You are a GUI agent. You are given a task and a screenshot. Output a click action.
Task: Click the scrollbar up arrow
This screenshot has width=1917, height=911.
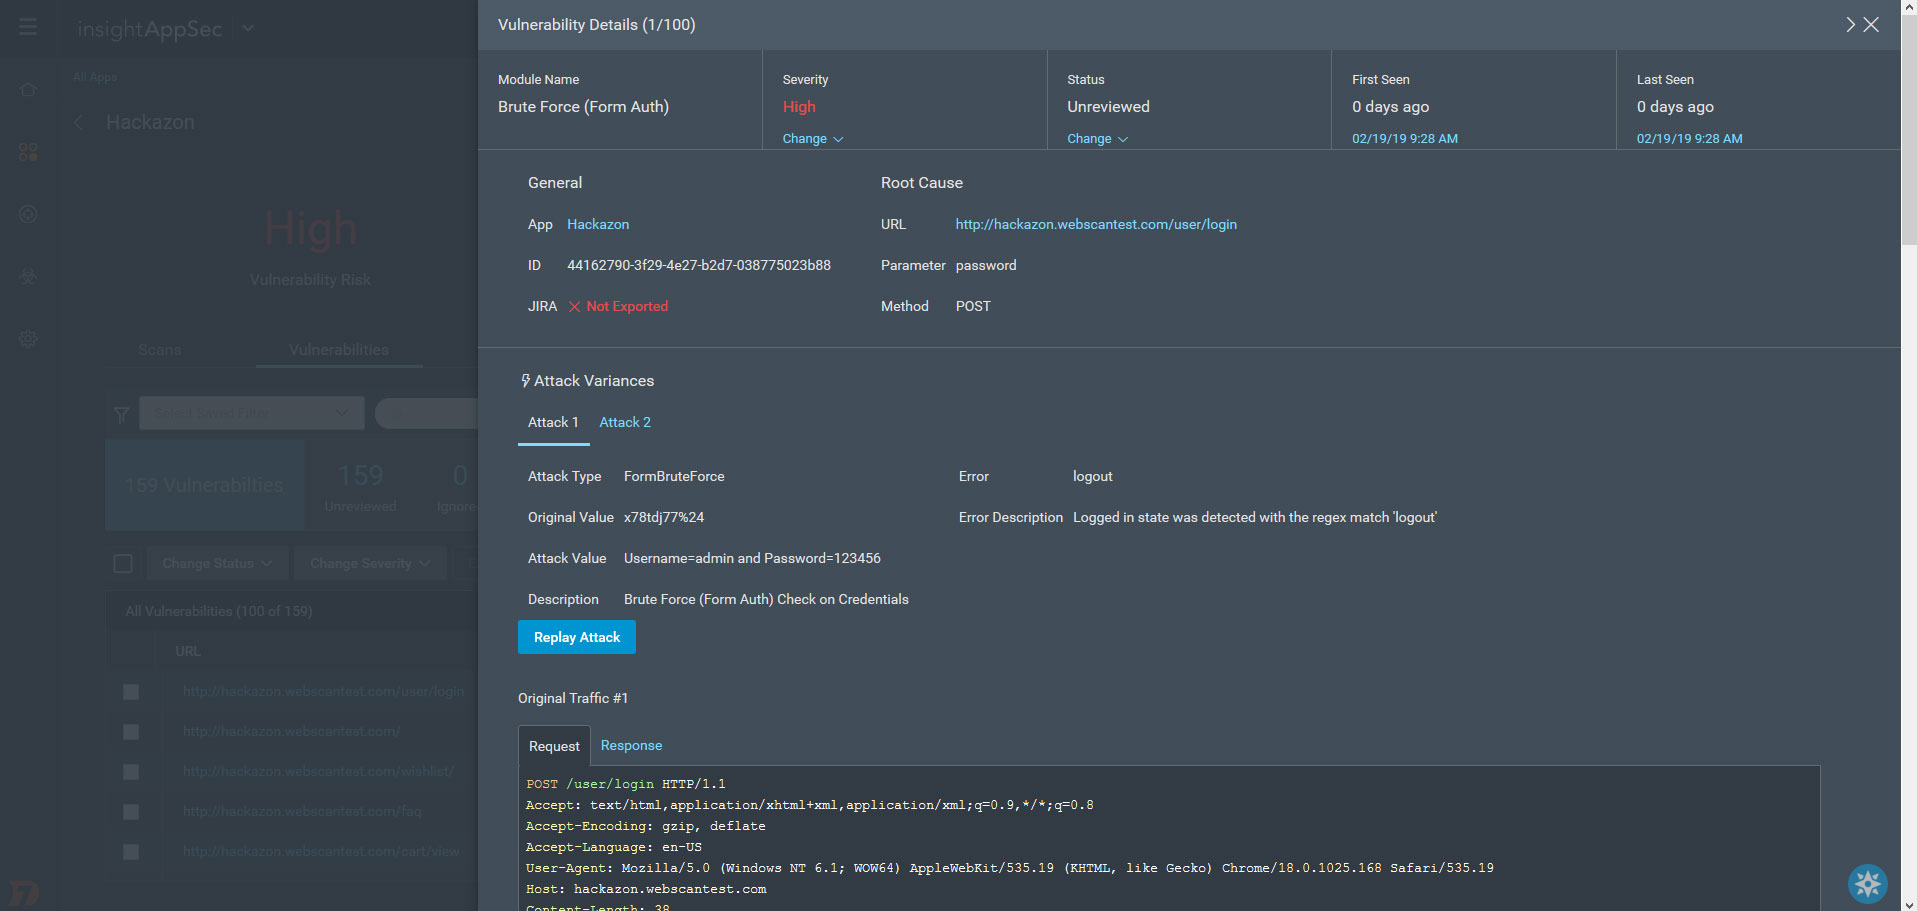1909,7
